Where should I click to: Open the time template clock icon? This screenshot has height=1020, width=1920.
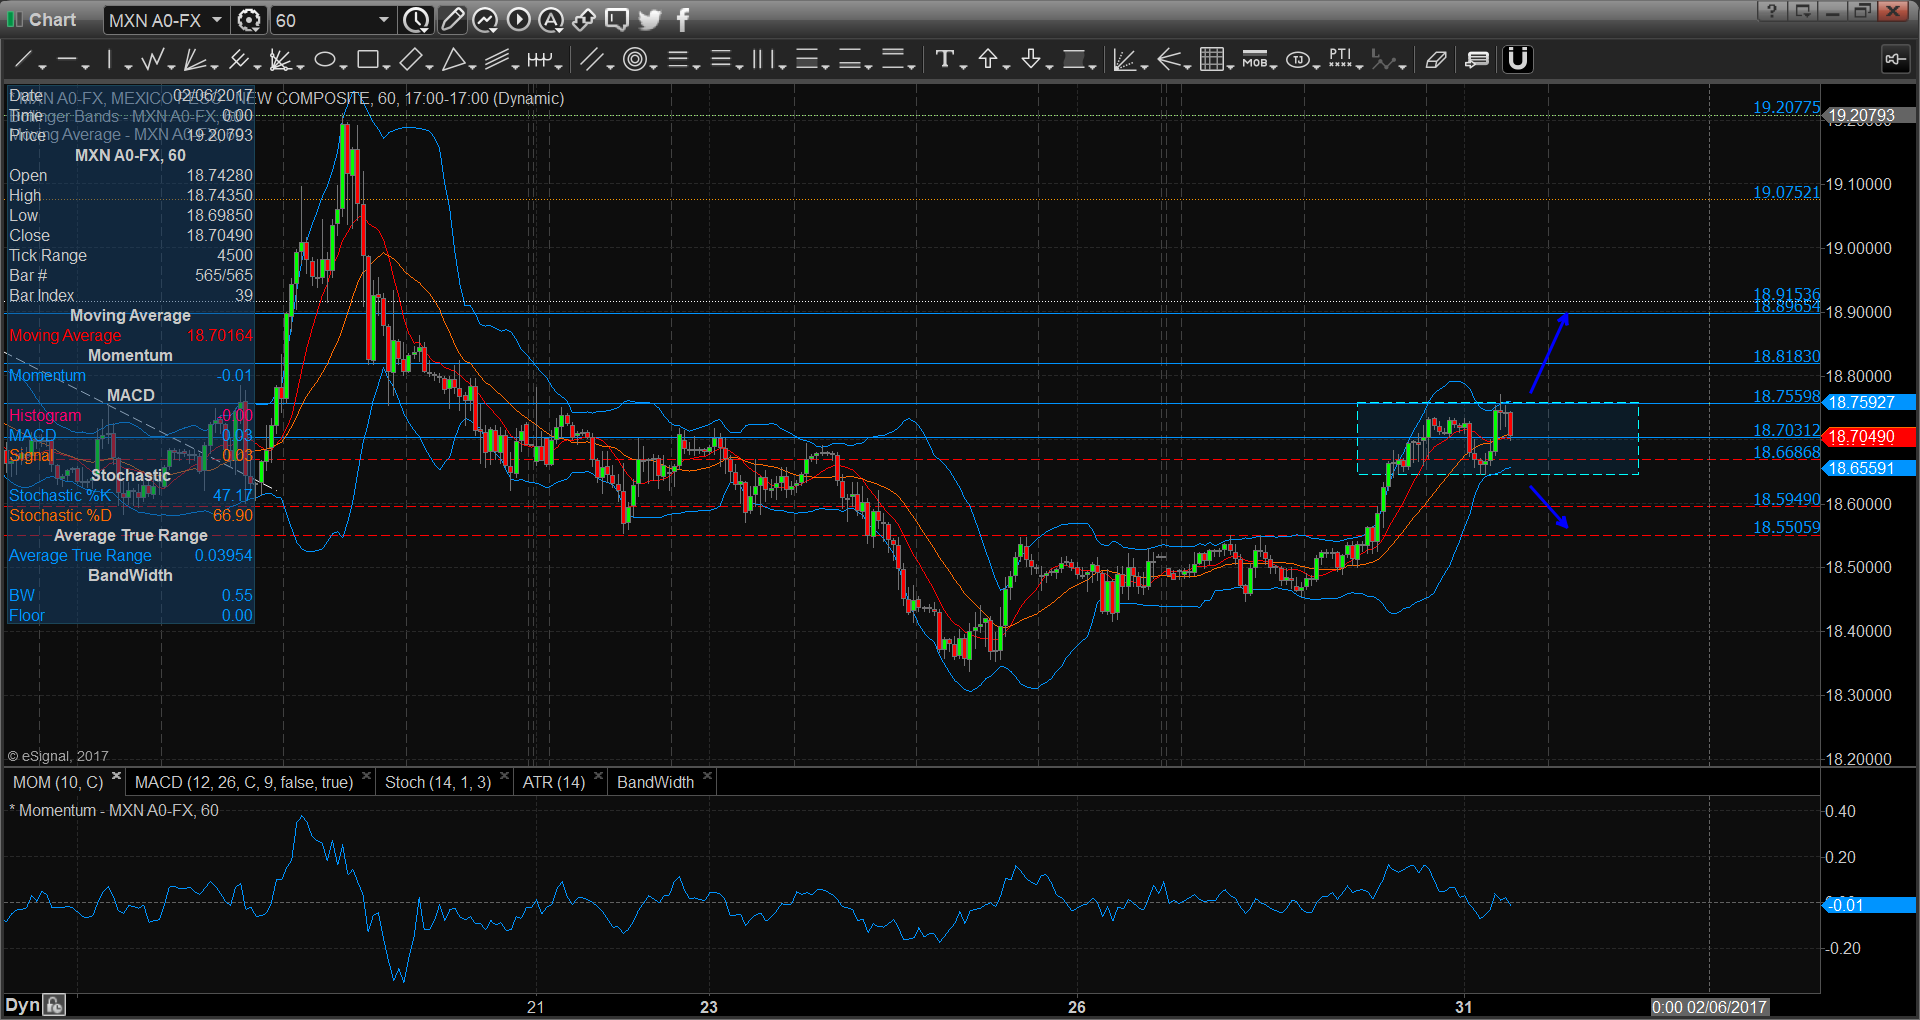416,20
